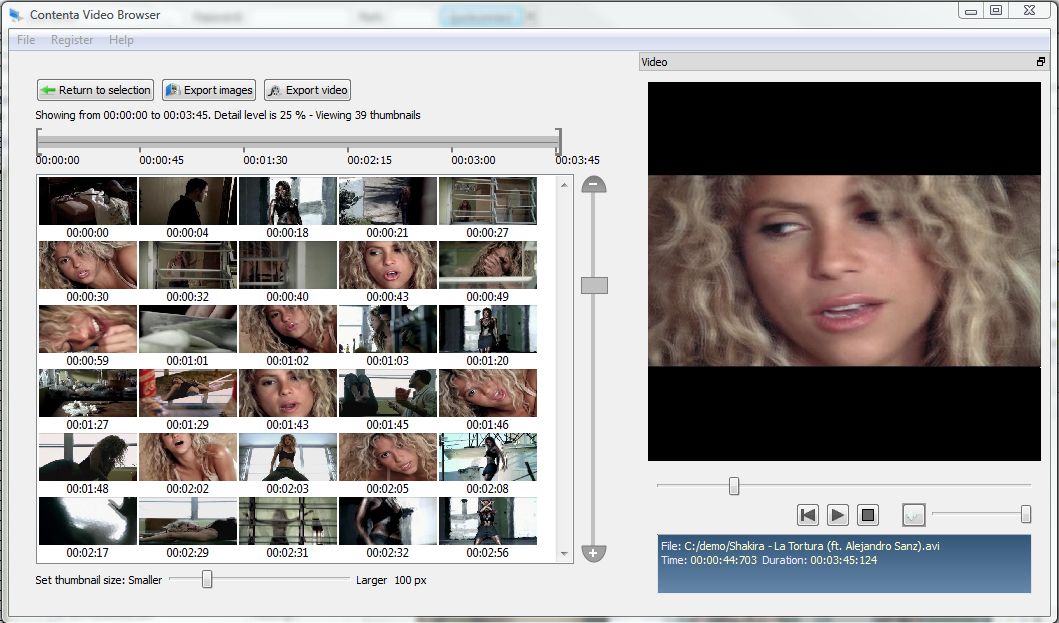Click the volume slider handle
The image size is (1059, 623).
pyautogui.click(x=1025, y=514)
